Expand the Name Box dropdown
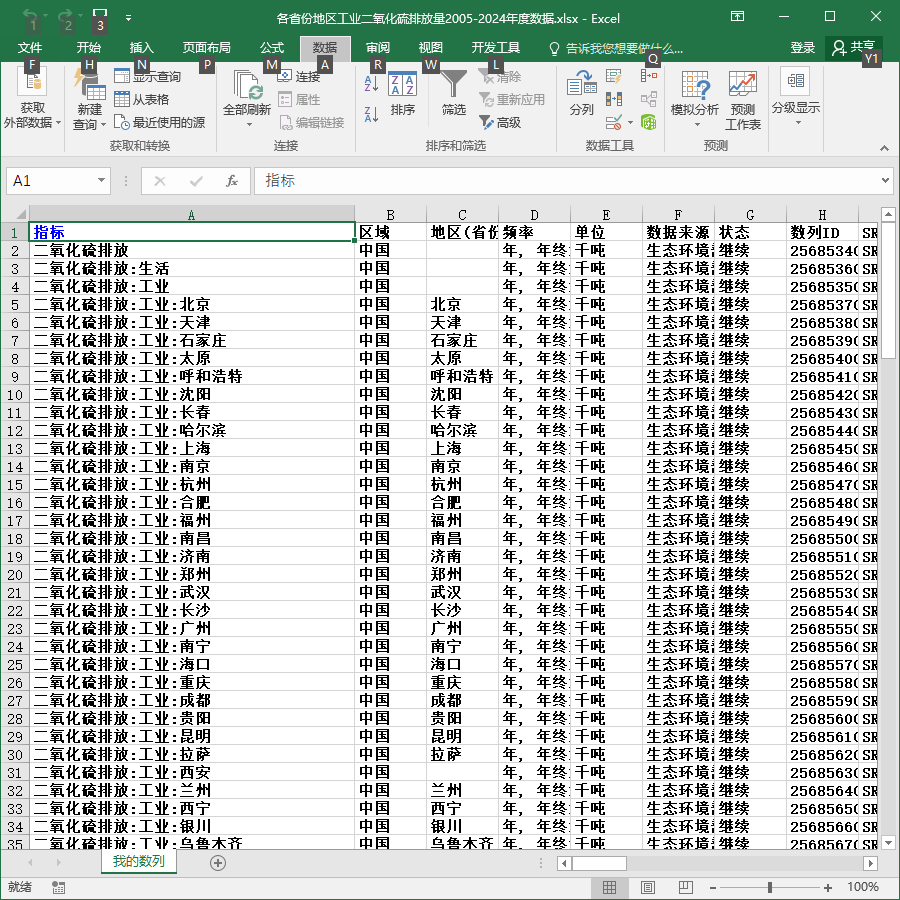Image resolution: width=900 pixels, height=900 pixels. pos(101,181)
